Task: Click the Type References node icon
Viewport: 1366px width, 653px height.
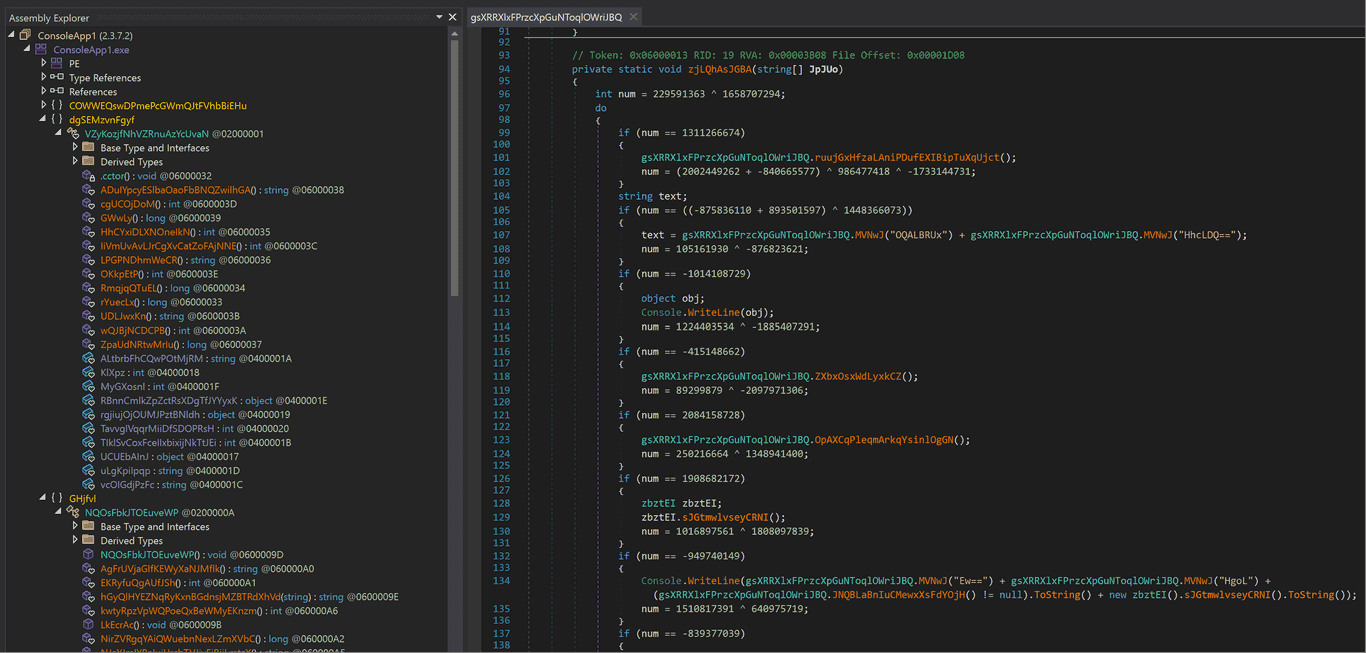Action: click(57, 77)
